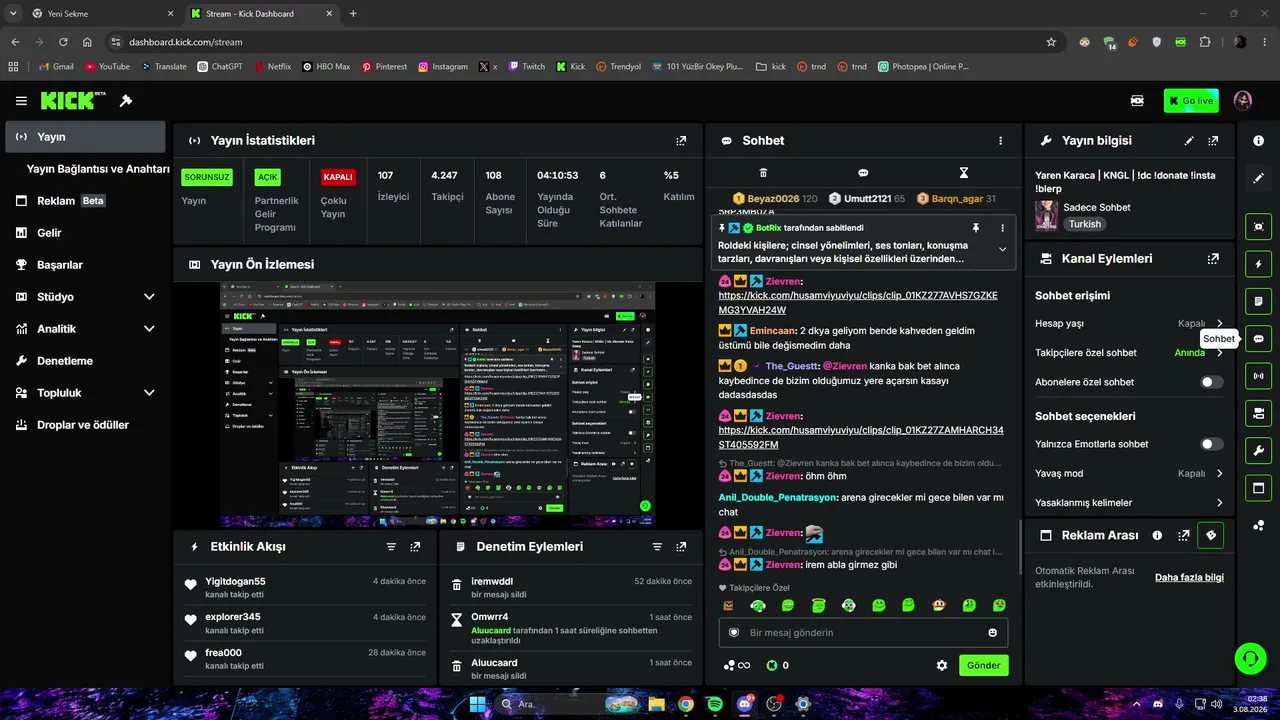This screenshot has height=720, width=1280.
Task: Click the broadcast signal icon in right sidebar
Action: click(x=1259, y=376)
